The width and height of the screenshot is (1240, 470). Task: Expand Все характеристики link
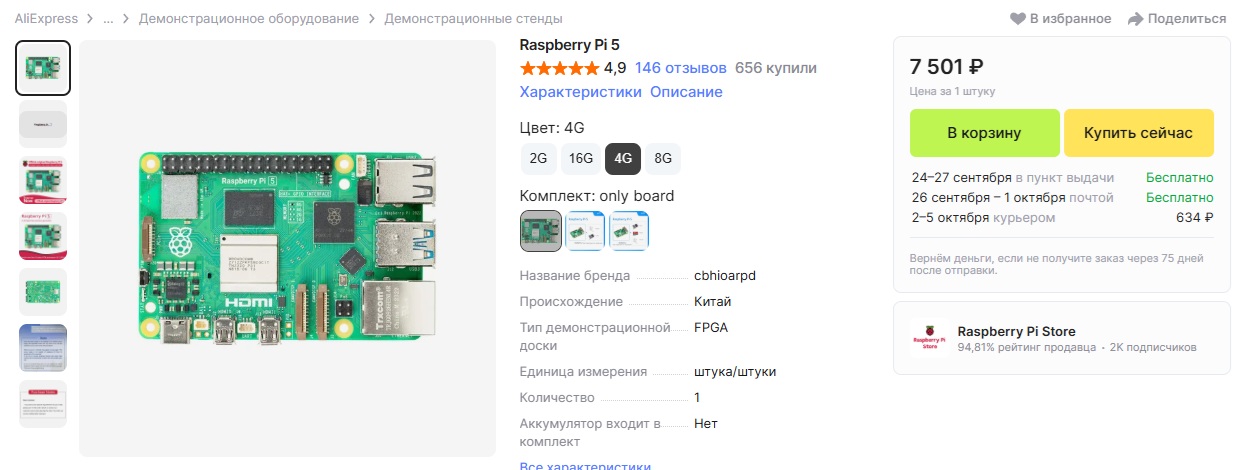coord(586,466)
